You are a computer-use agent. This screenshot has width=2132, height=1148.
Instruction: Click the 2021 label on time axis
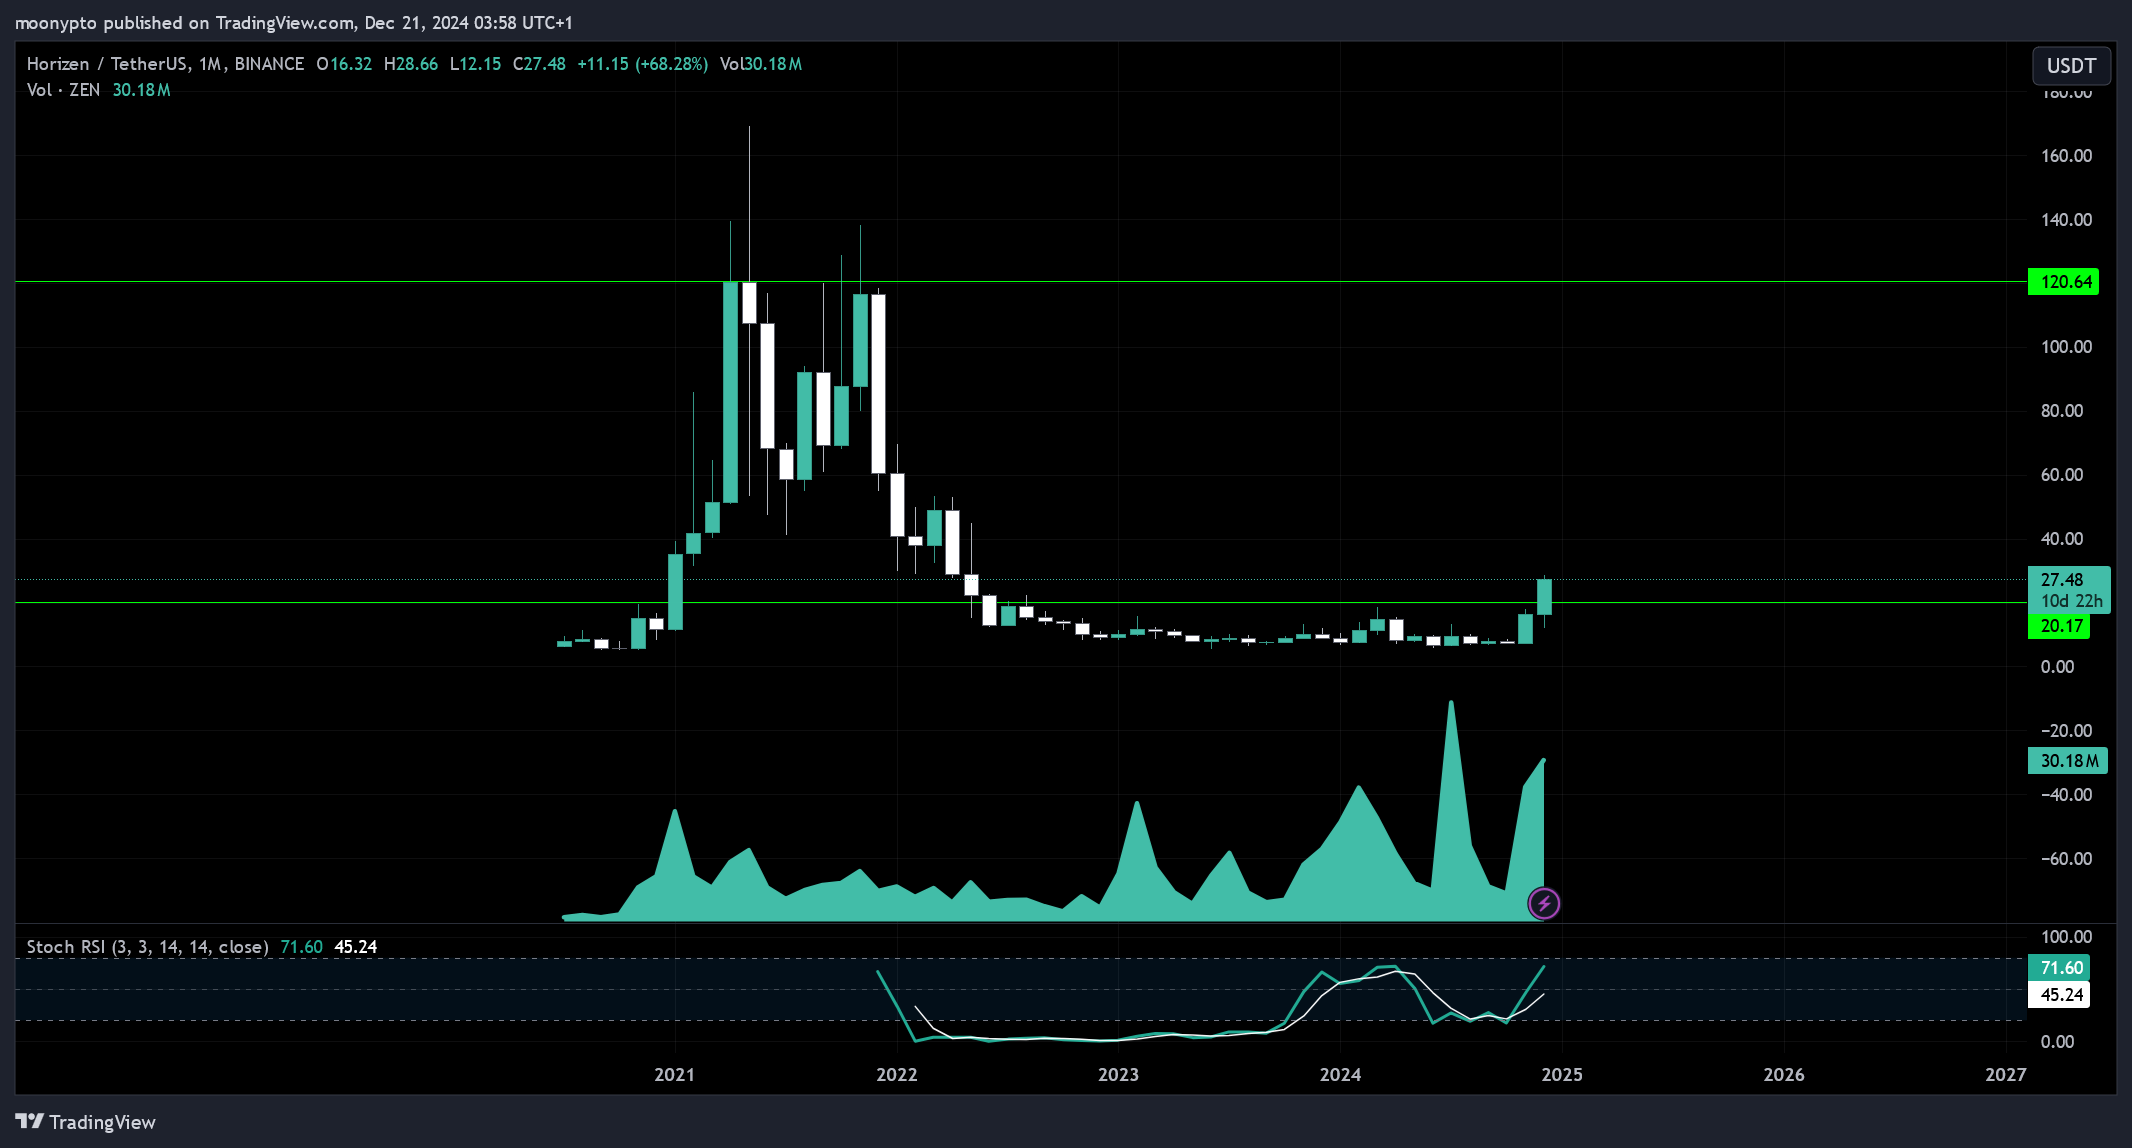(674, 1075)
